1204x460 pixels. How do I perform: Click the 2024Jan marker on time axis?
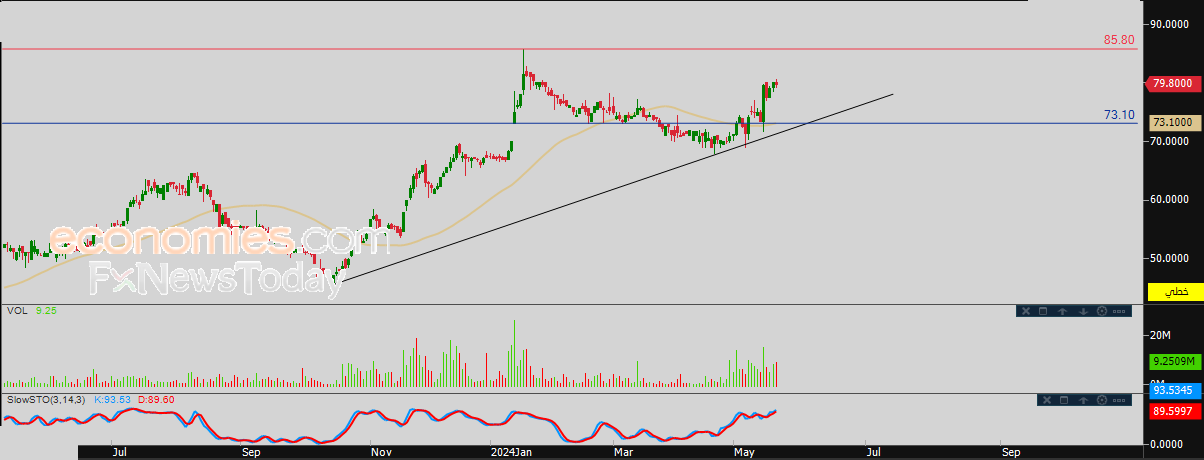(x=510, y=452)
